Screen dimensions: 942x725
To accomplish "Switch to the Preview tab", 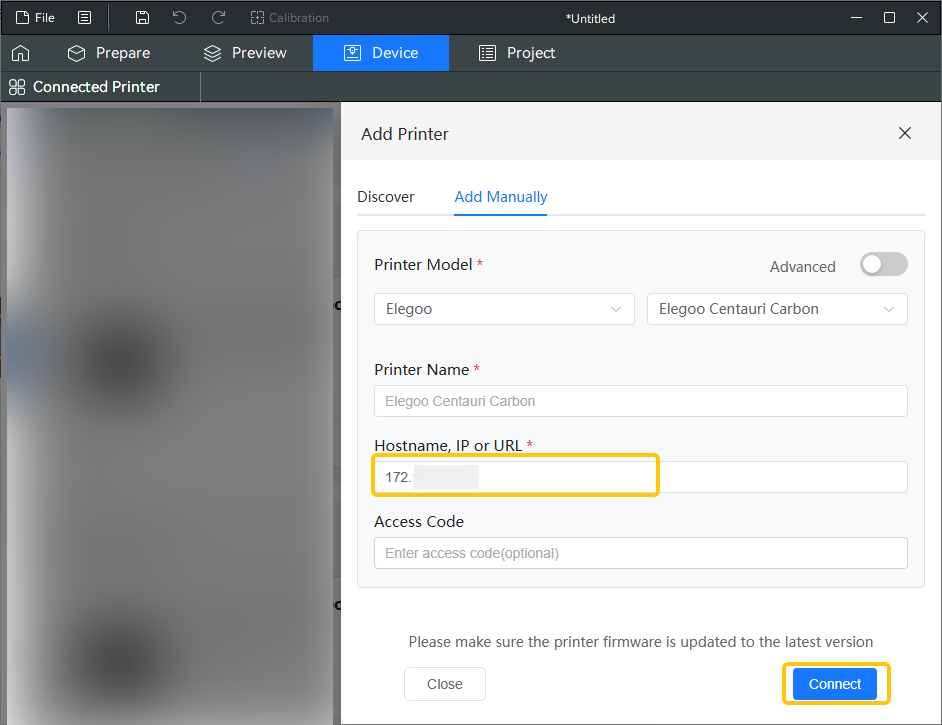I will (245, 53).
